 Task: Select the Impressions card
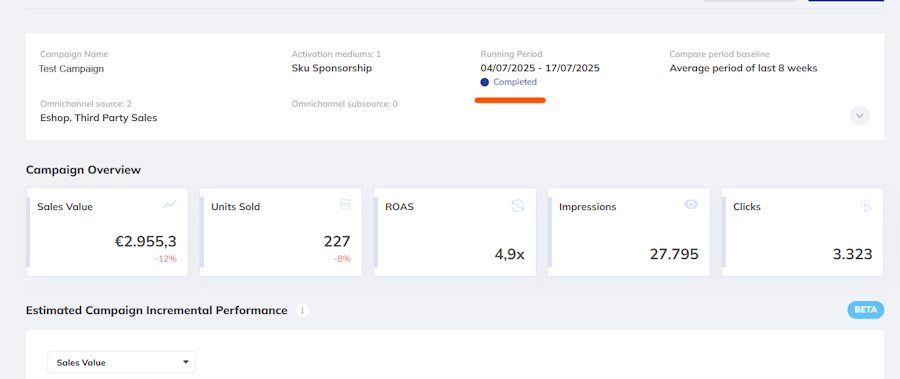click(629, 232)
